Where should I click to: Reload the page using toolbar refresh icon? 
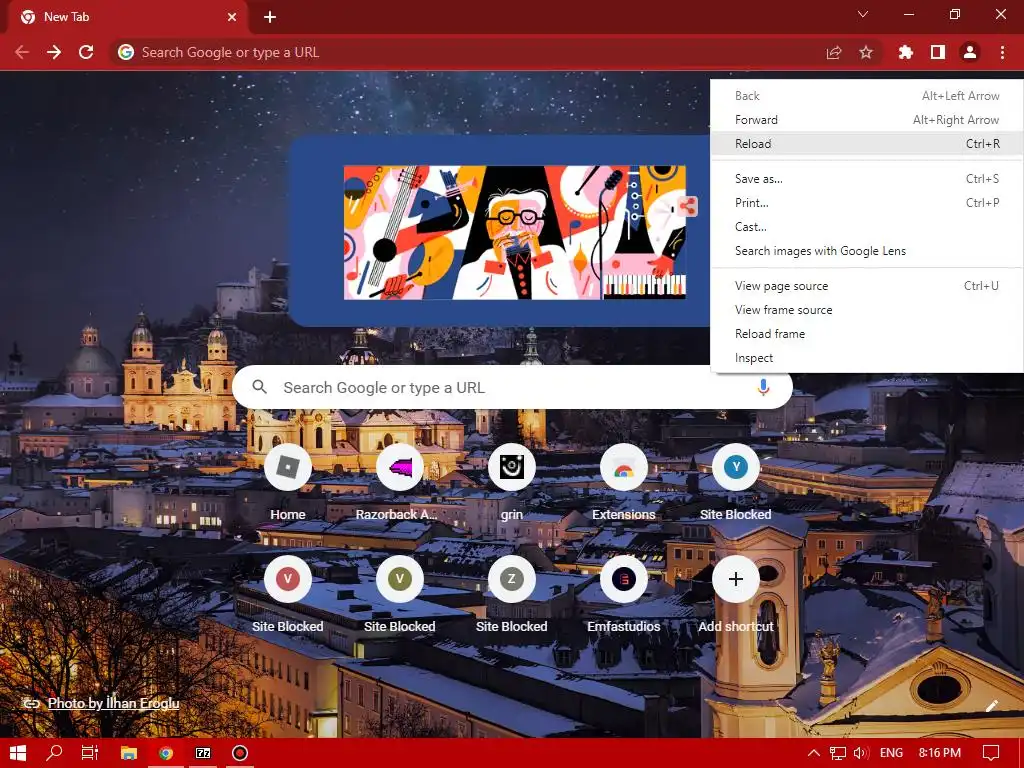pos(86,52)
